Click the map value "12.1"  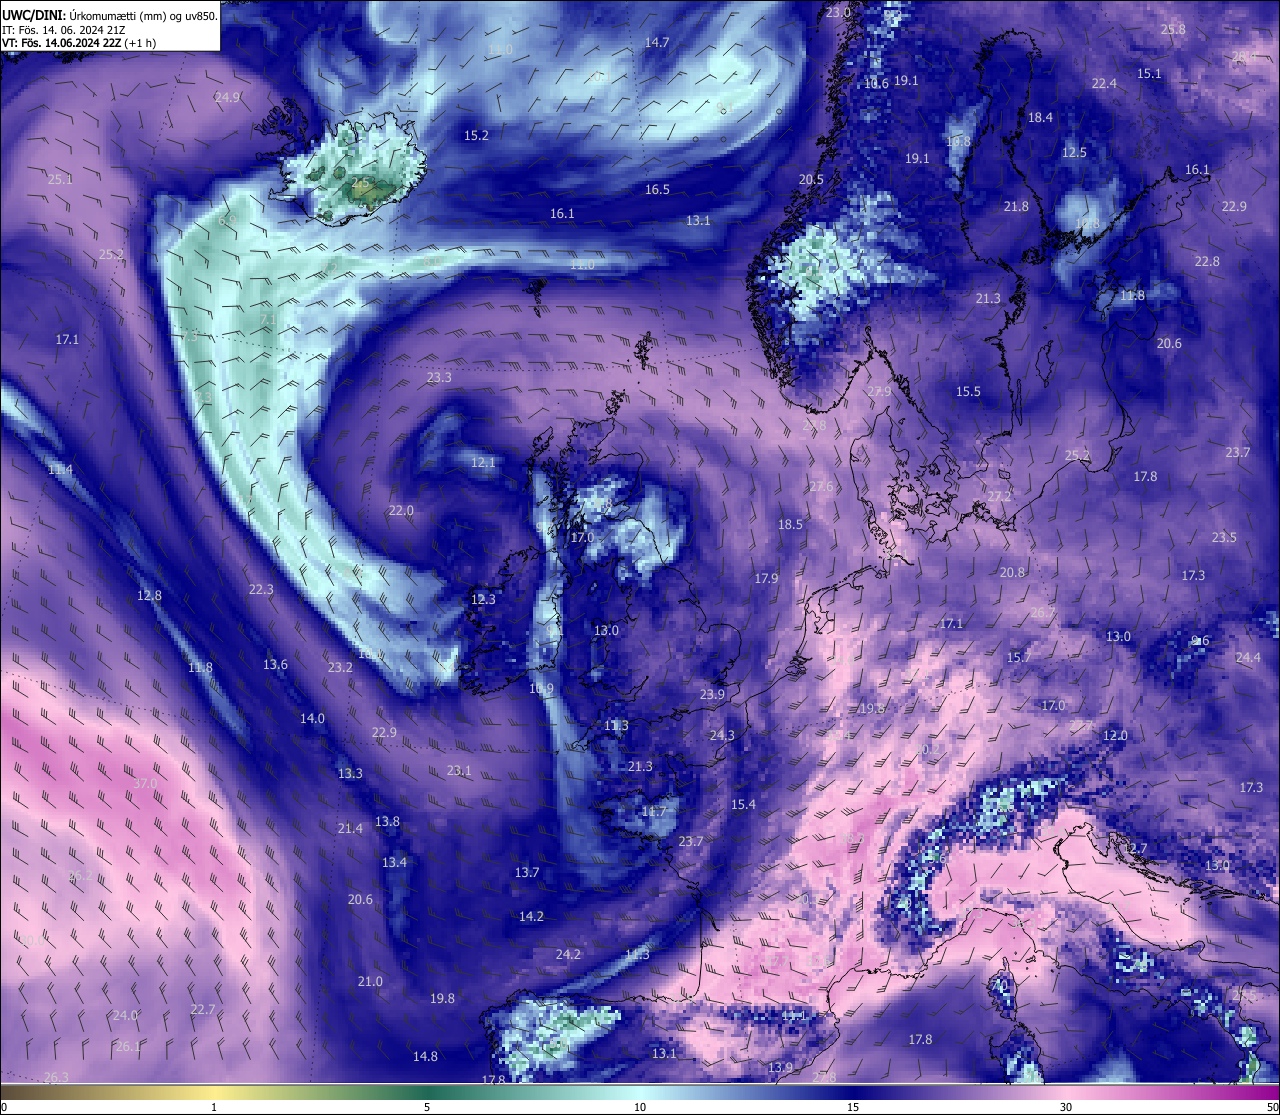click(483, 462)
